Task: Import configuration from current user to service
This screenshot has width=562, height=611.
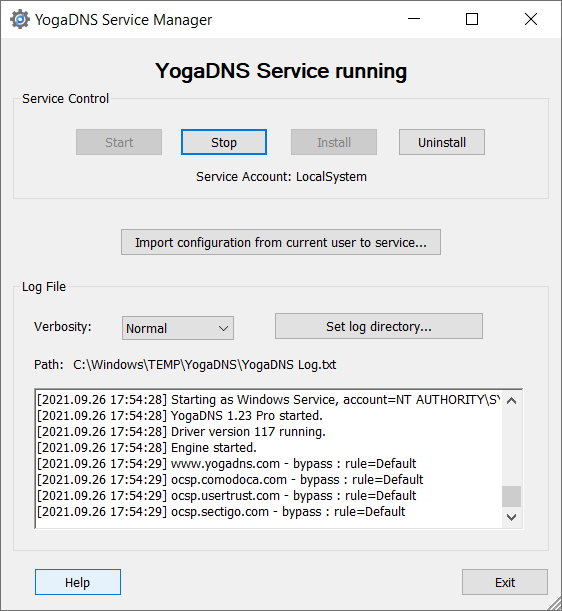Action: 281,242
